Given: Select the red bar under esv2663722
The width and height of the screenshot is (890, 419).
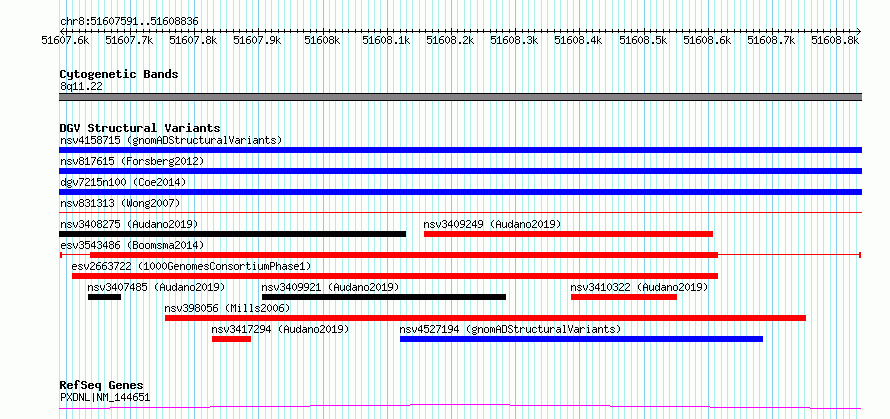Looking at the screenshot, I should point(395,276).
